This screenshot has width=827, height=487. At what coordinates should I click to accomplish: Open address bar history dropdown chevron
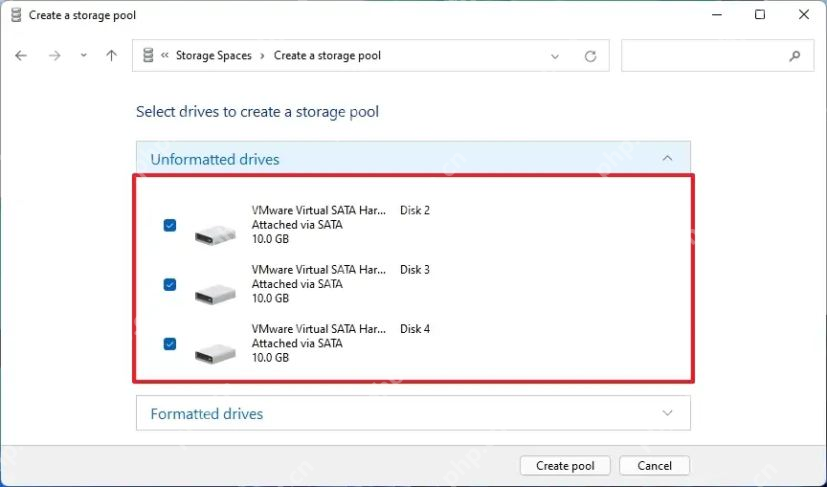555,56
